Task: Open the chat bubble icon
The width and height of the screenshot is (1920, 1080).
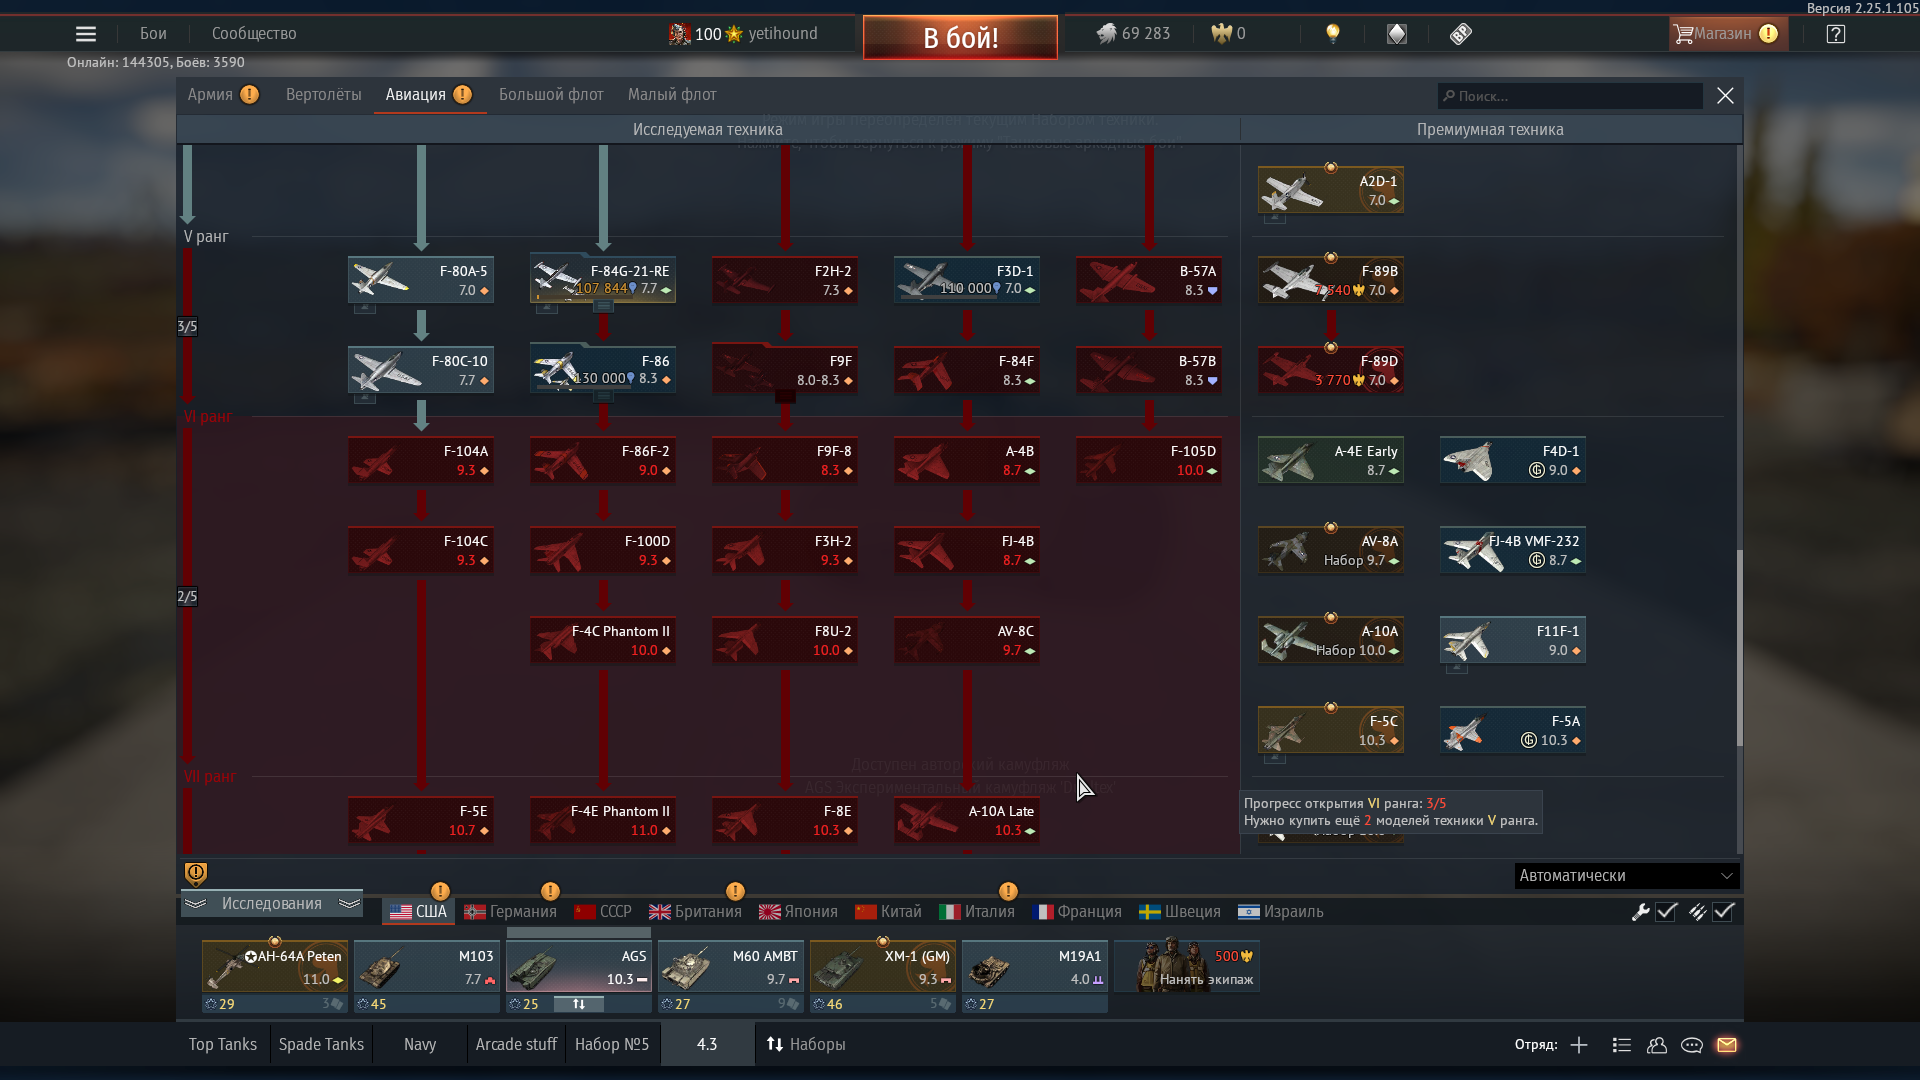Action: click(x=1692, y=1045)
